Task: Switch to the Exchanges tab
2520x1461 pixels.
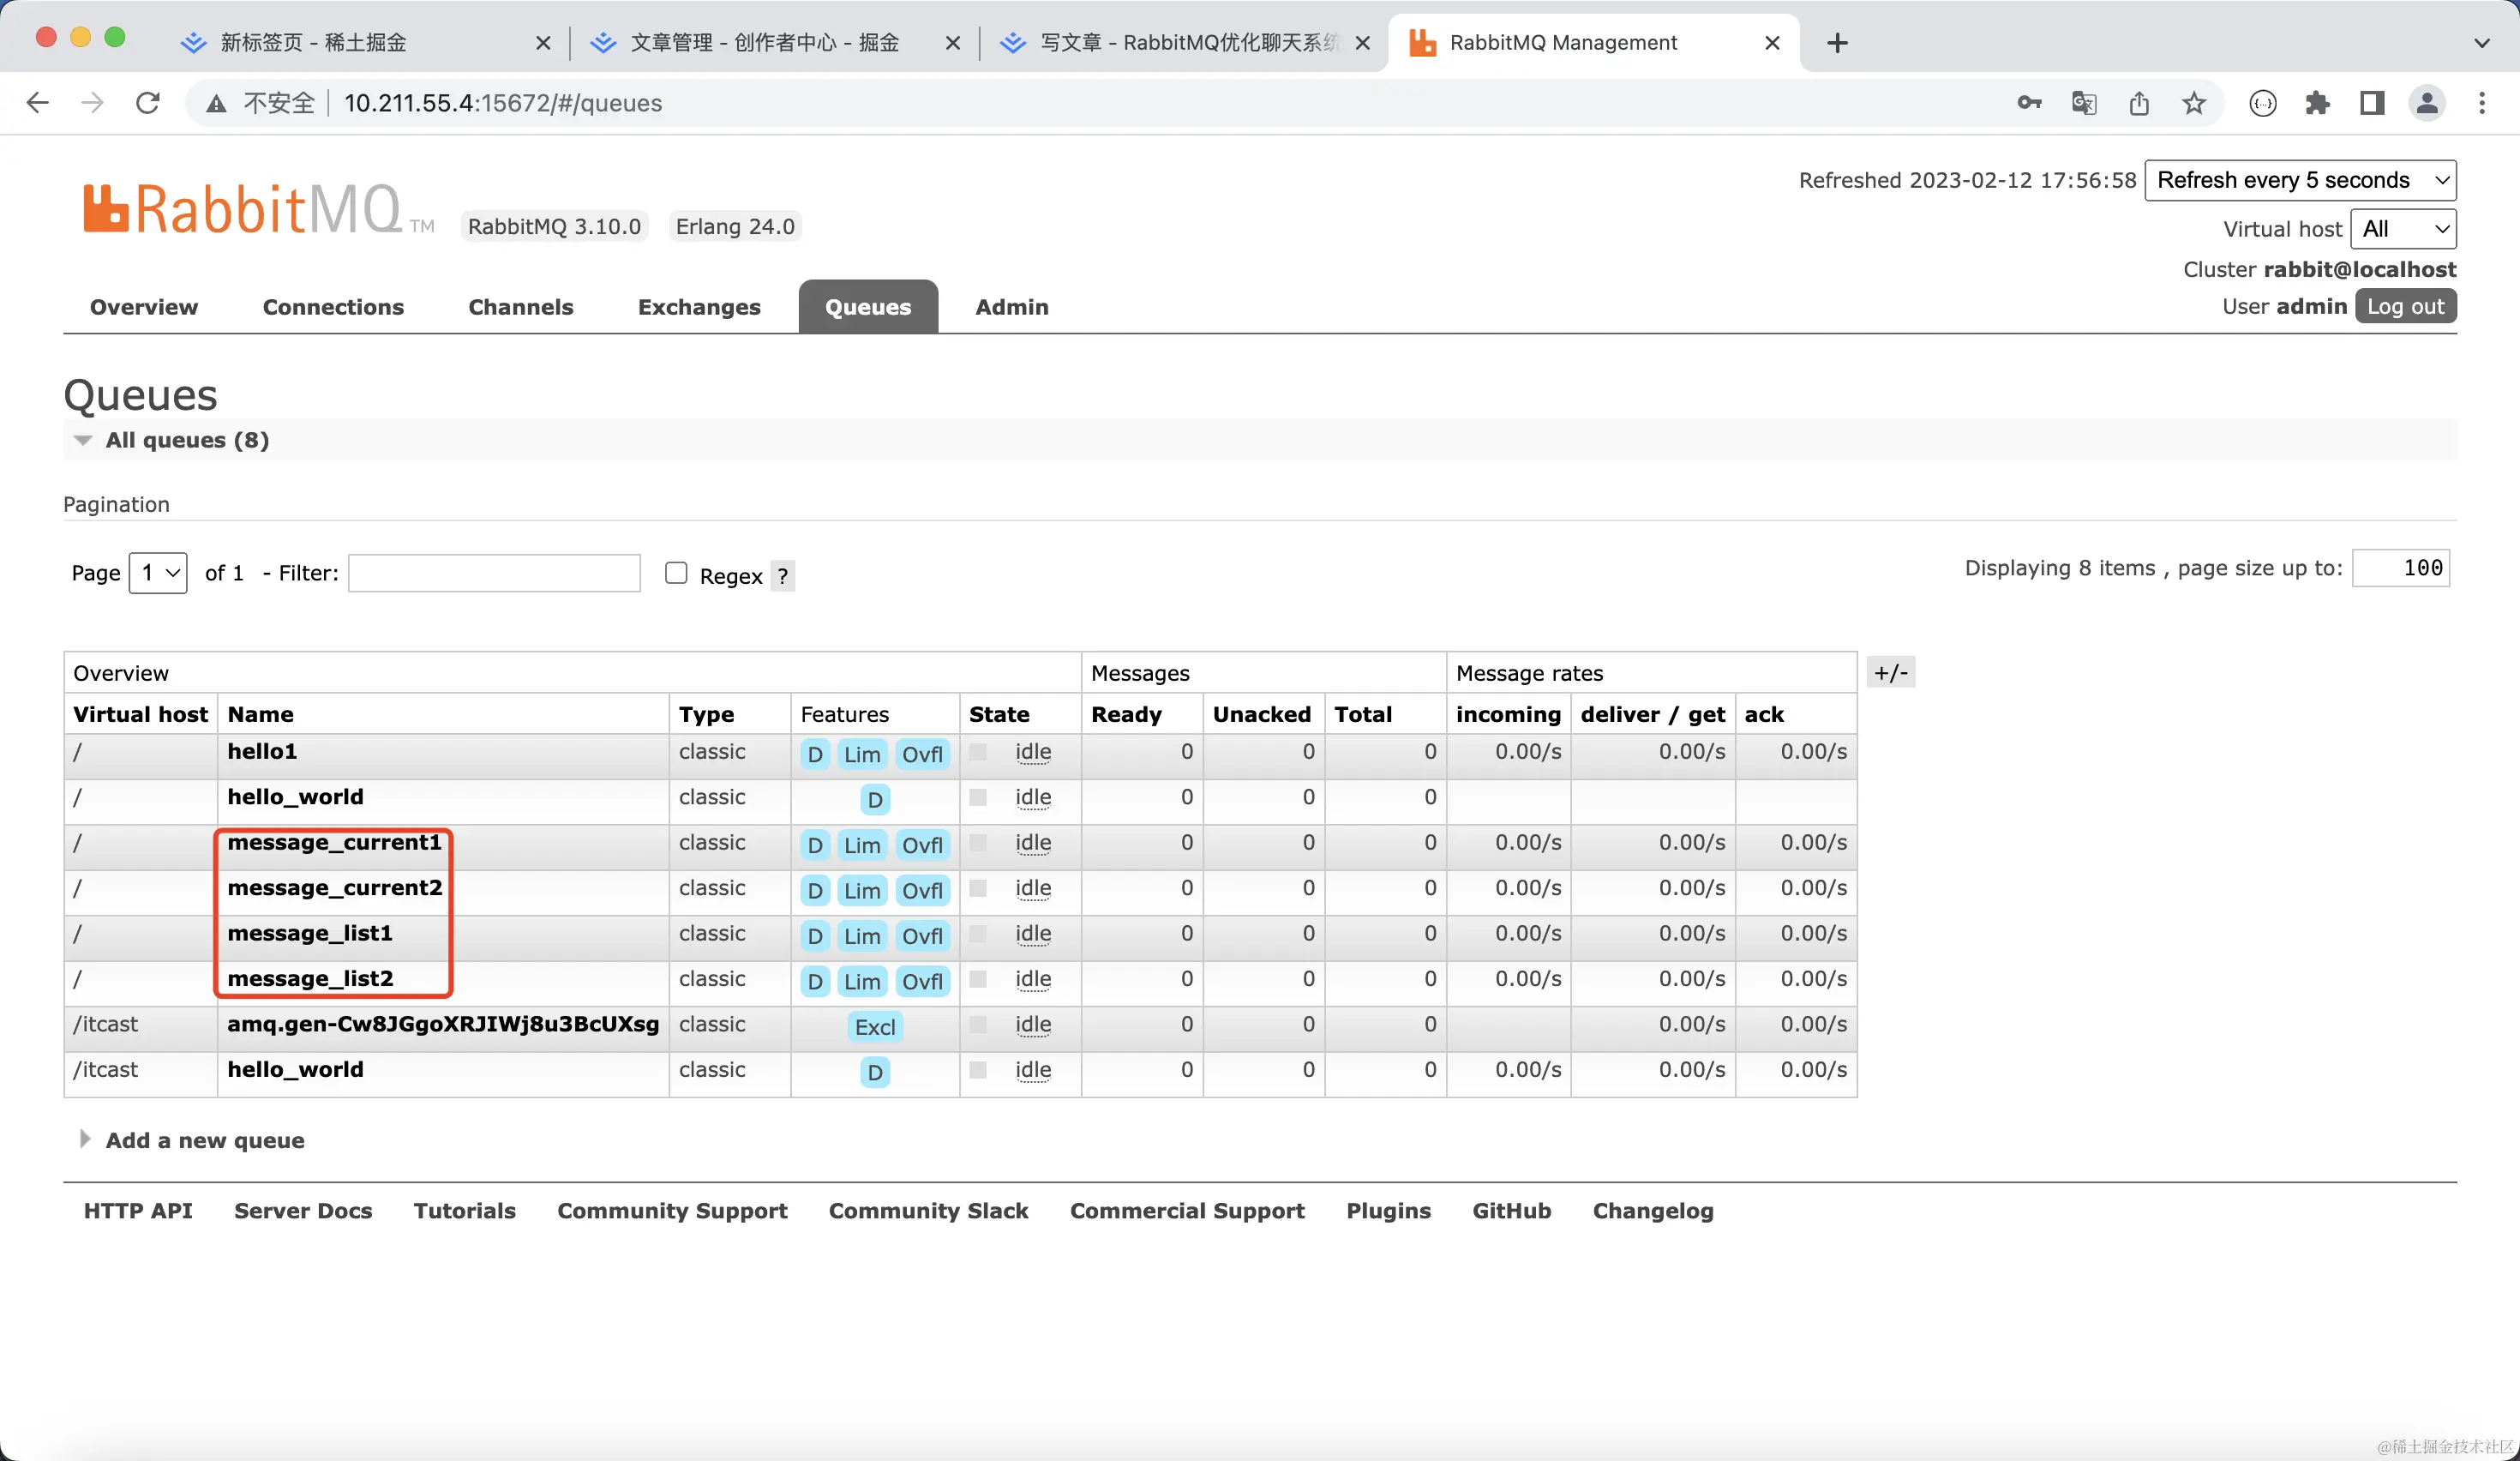Action: [699, 307]
